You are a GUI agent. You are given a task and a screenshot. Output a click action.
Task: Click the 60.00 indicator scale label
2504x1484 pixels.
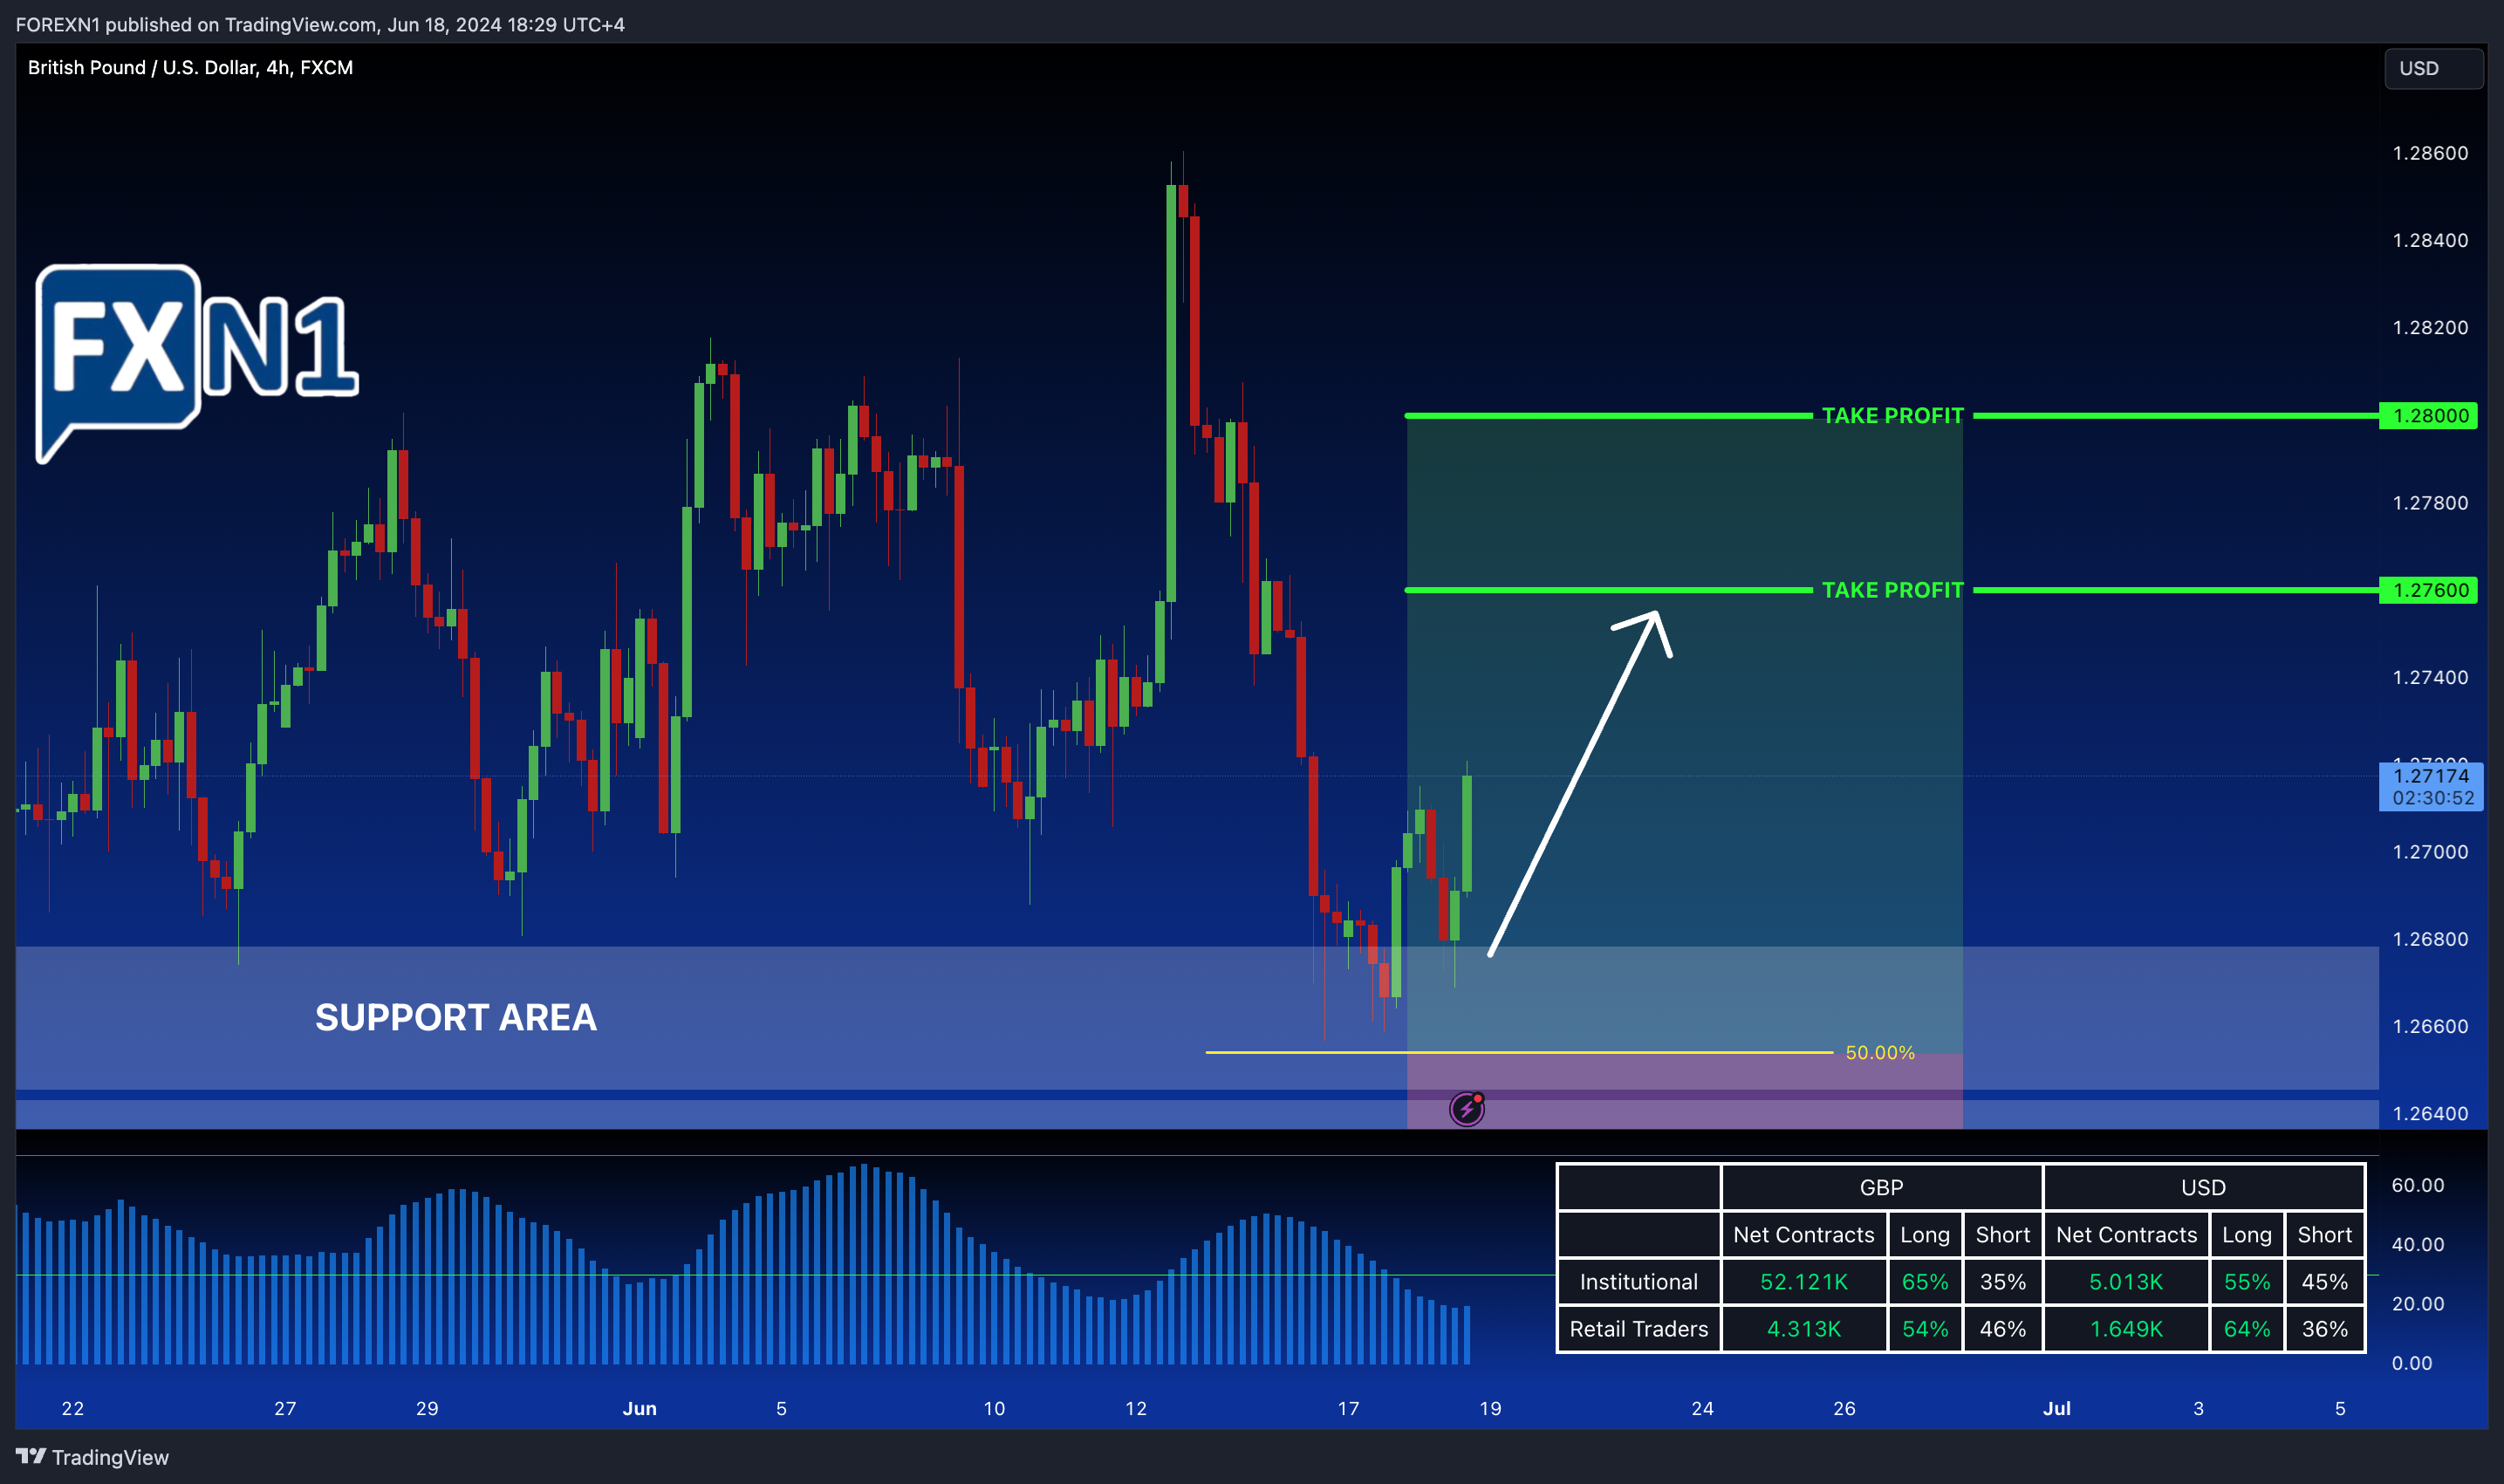(2418, 1185)
